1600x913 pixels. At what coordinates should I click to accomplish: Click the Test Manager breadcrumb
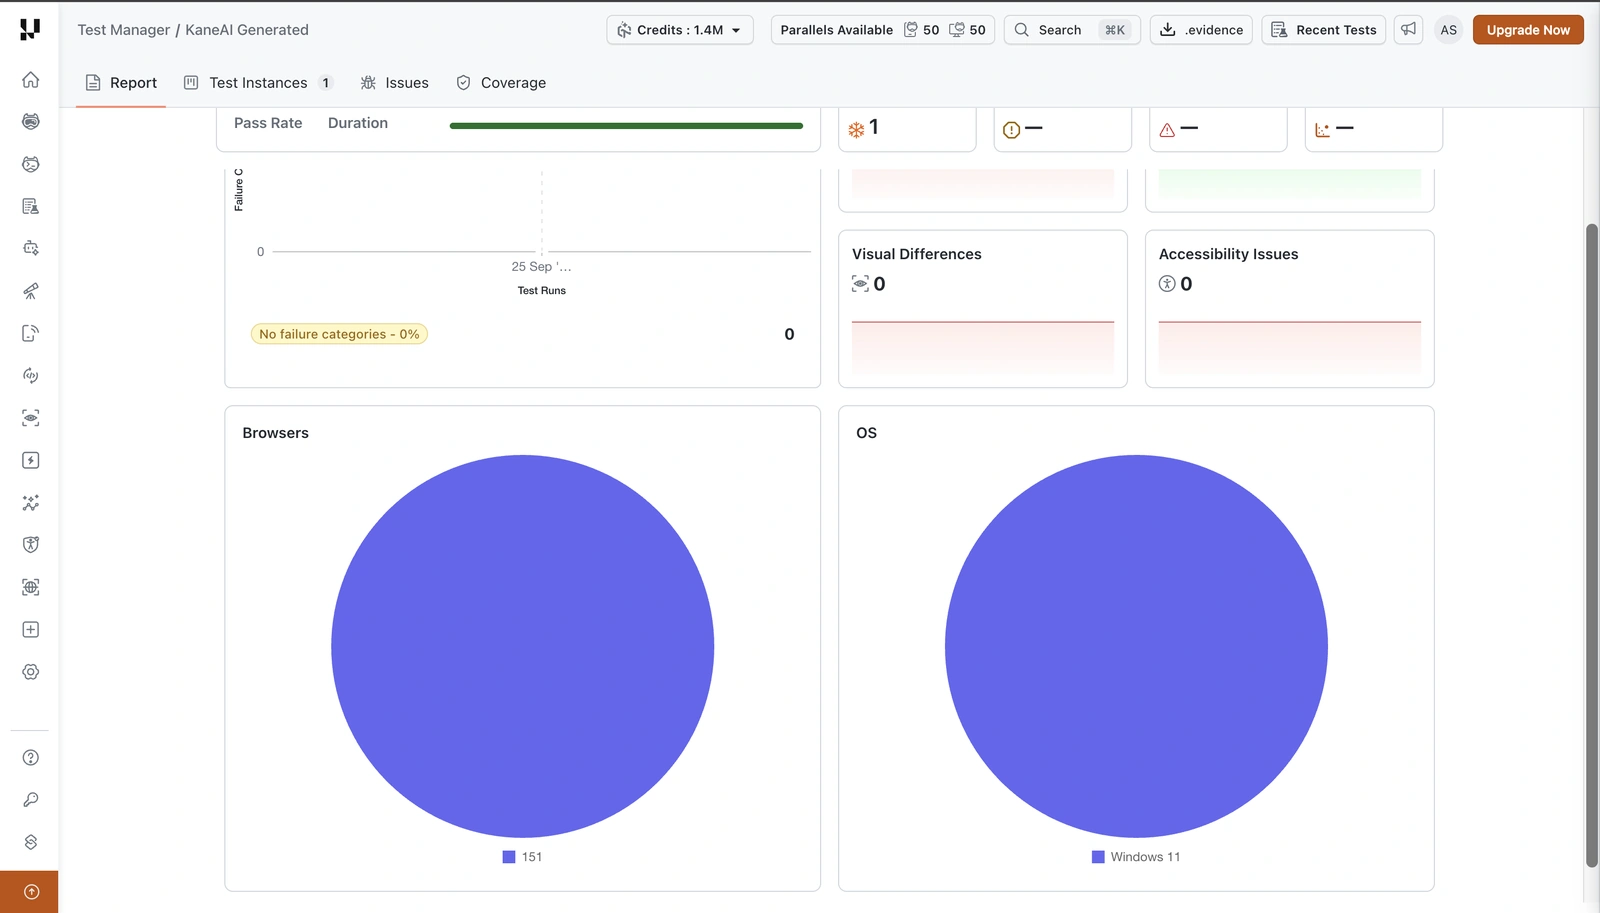[124, 30]
